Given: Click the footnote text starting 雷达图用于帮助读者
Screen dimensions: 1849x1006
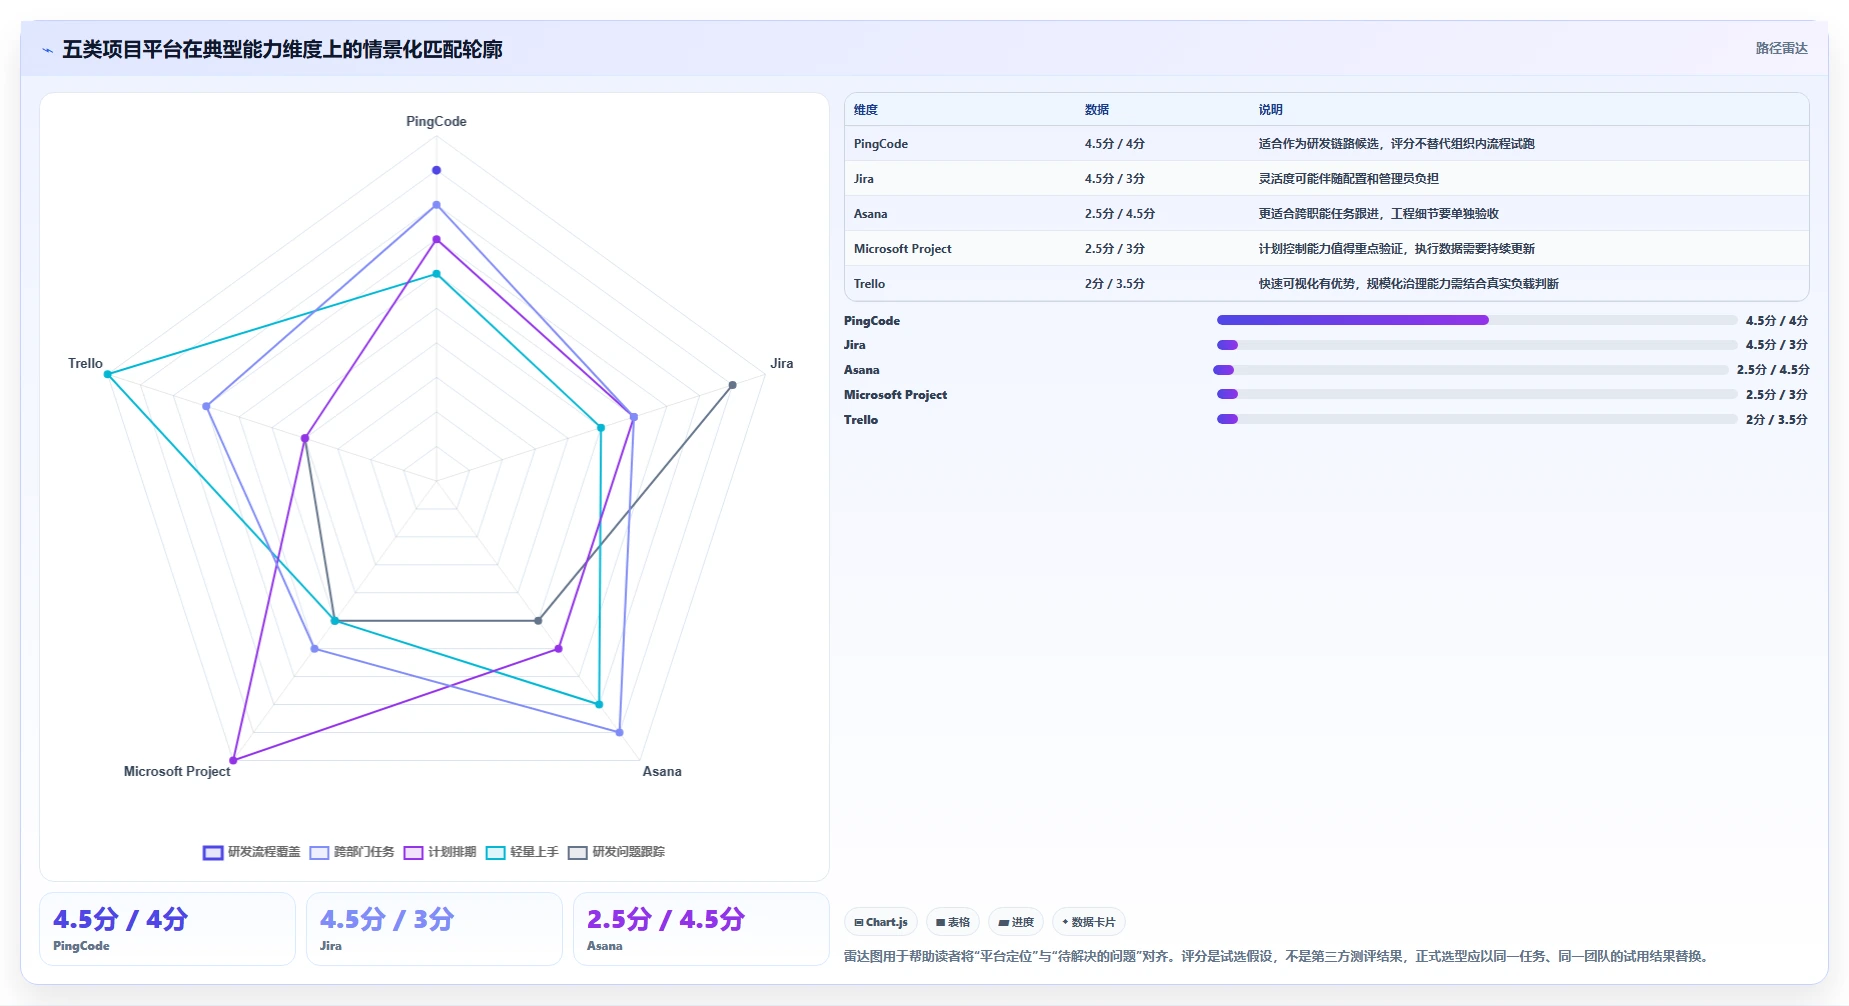Looking at the screenshot, I should 1278,956.
